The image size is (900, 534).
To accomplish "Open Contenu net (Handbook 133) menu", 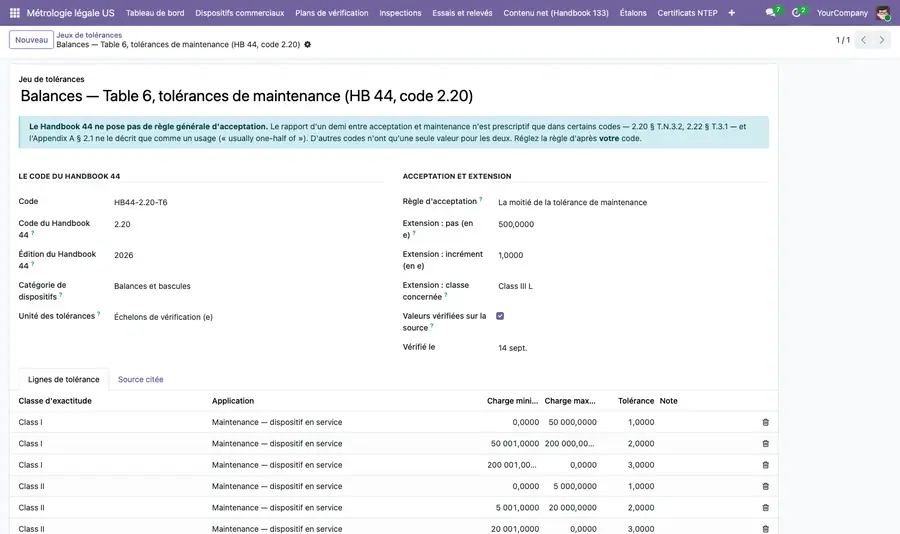I will tap(556, 13).
